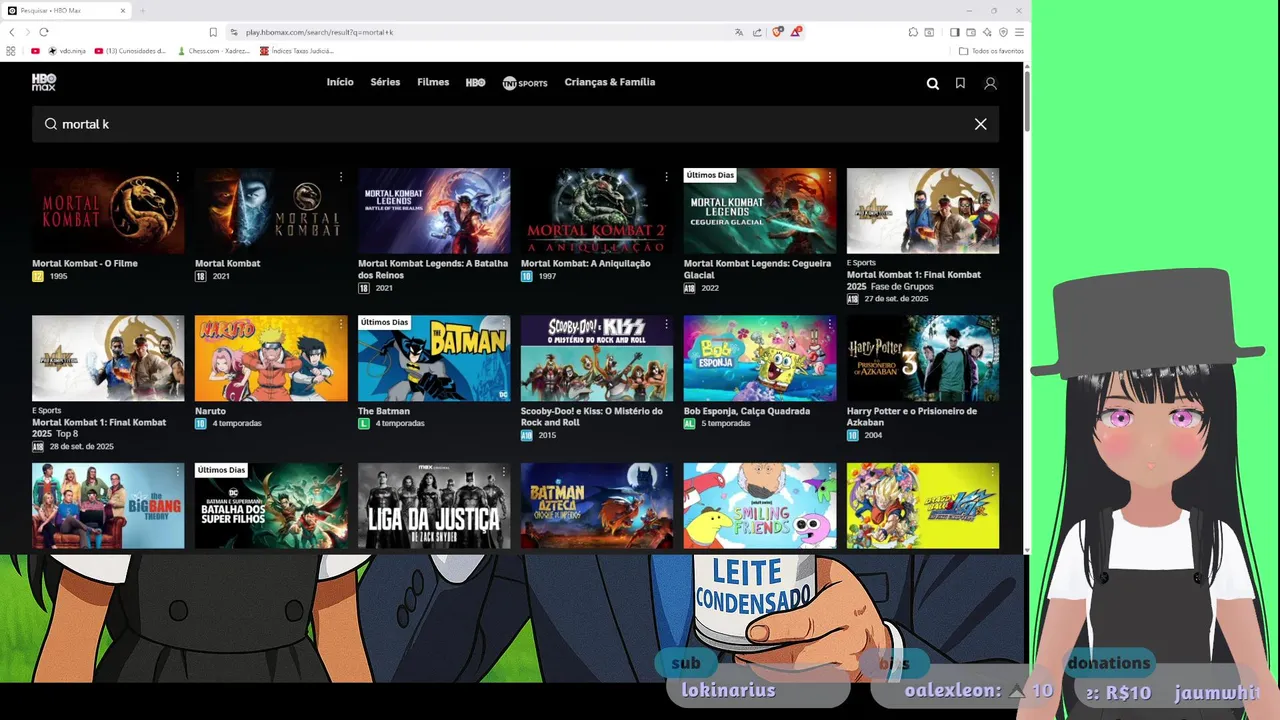Select the Pesquisar • HBO Max tab

tap(67, 11)
